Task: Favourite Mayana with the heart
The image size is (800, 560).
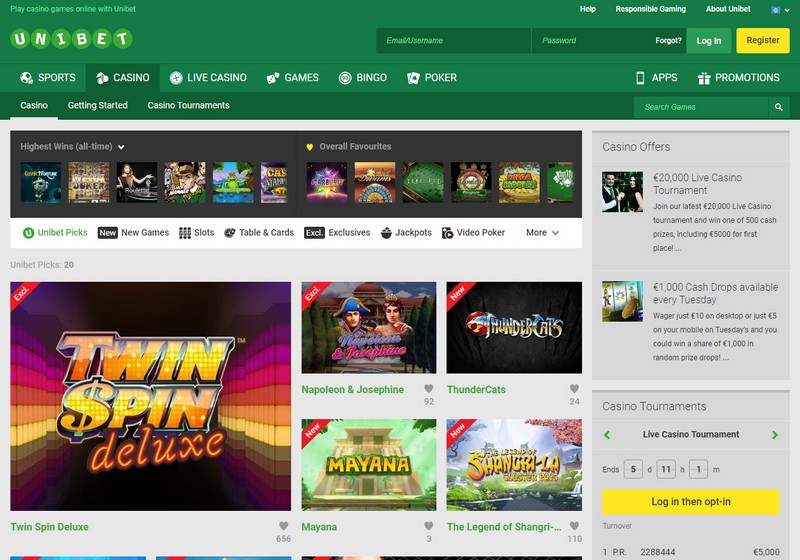Action: pos(429,526)
